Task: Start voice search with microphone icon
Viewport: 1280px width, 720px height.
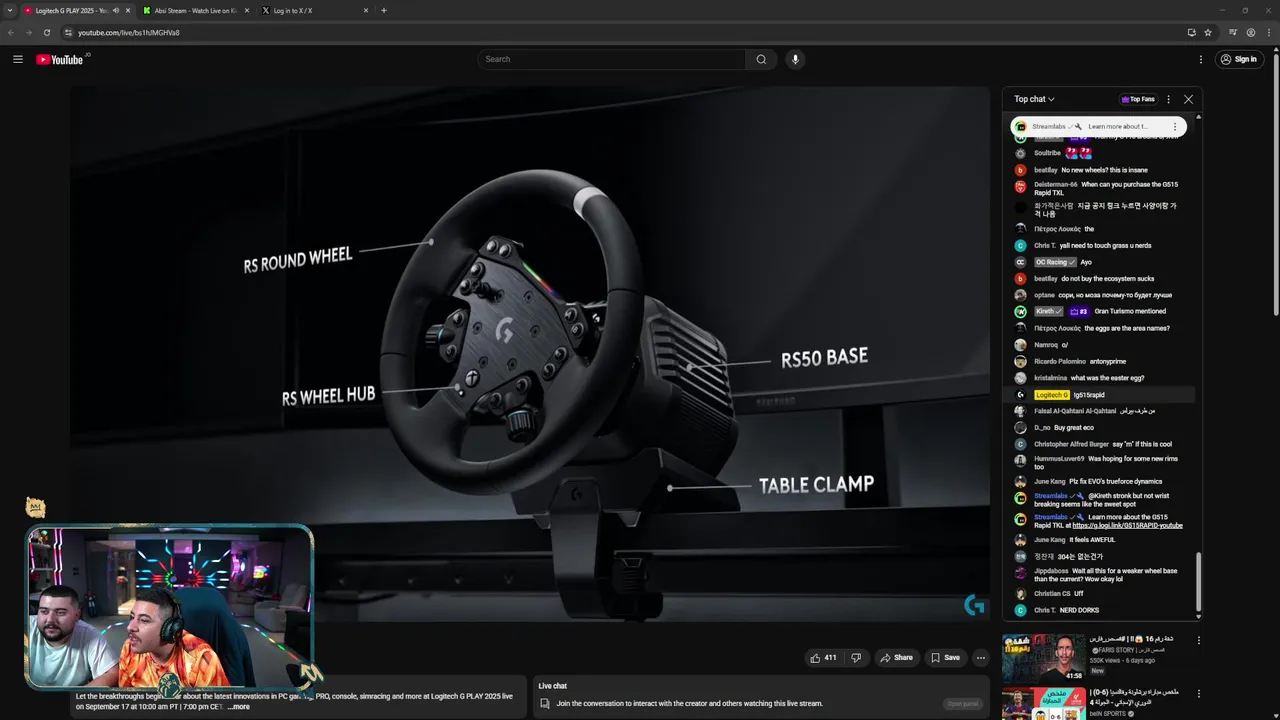Action: point(795,59)
